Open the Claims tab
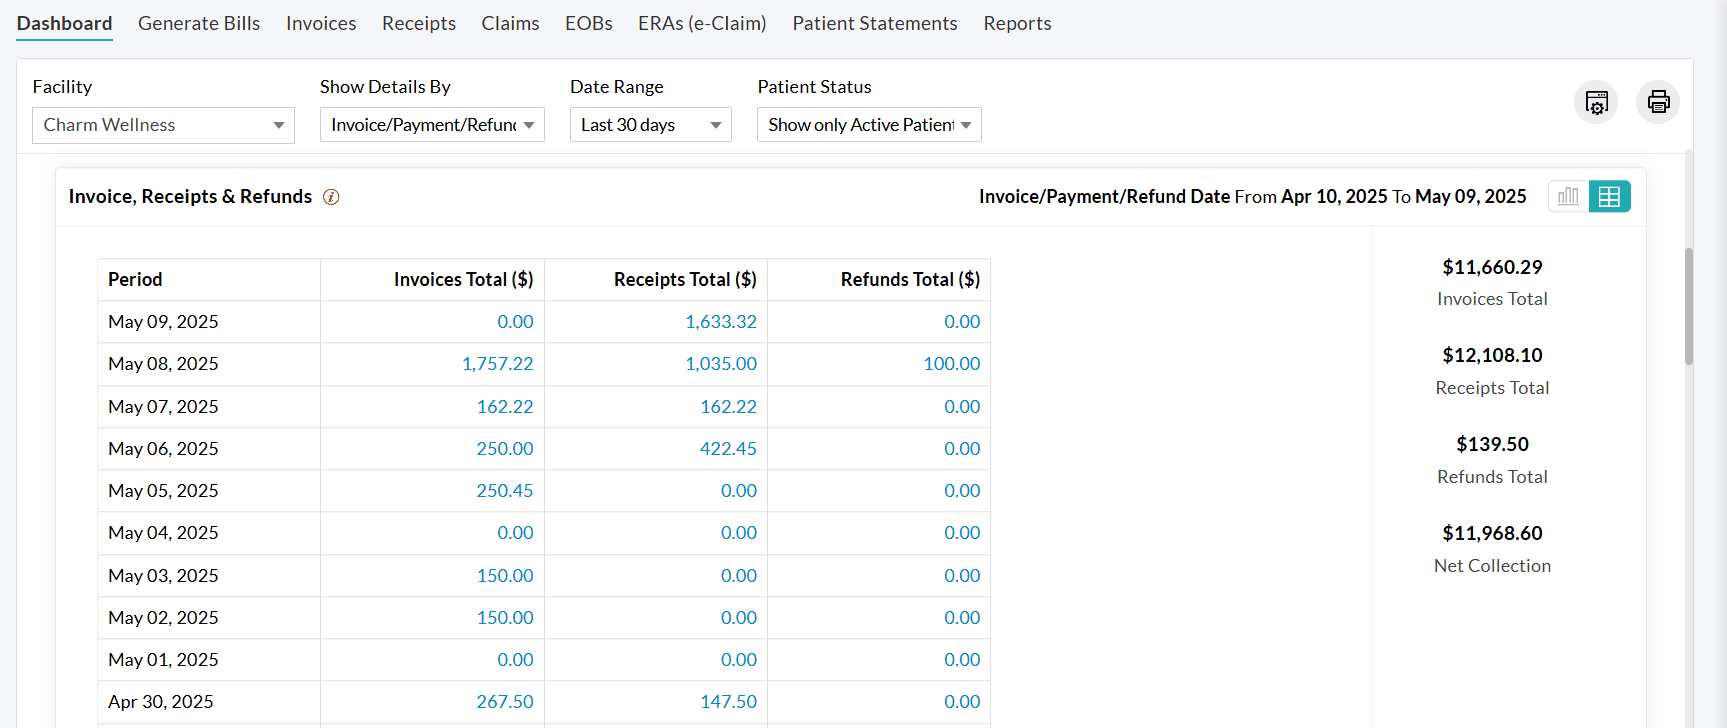Viewport: 1727px width, 728px height. [510, 23]
